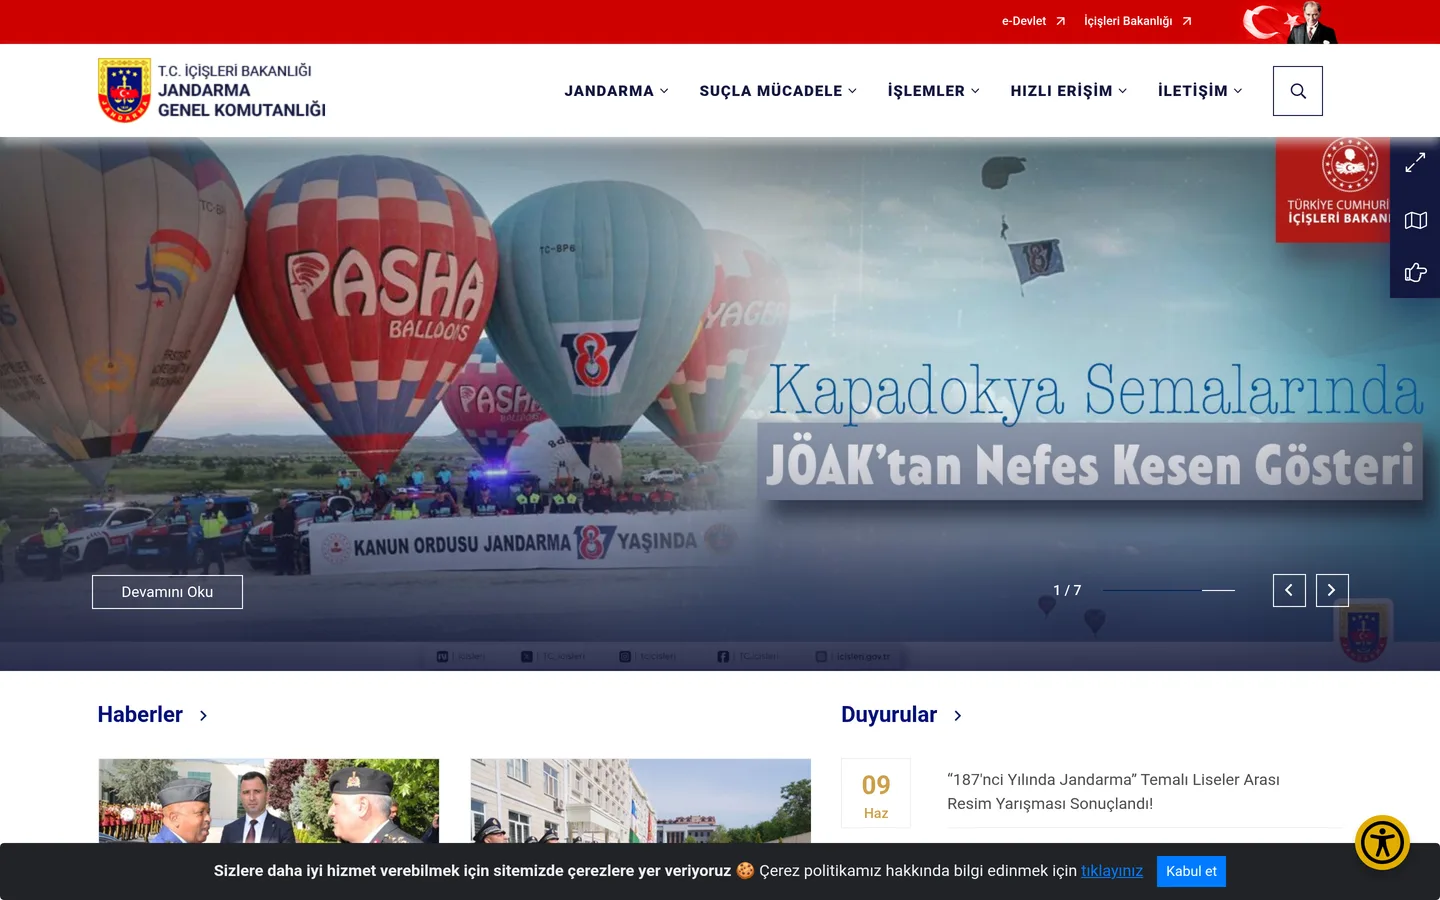The image size is (1440, 900).
Task: Open the İçişleri Bakanlığı top link
Action: click(x=1138, y=21)
